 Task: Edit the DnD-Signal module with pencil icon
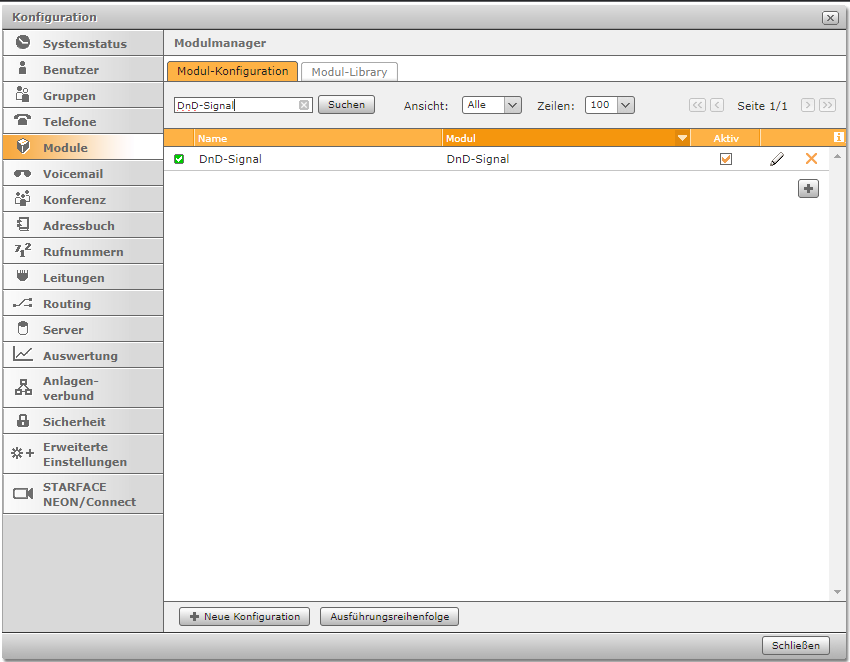point(777,159)
